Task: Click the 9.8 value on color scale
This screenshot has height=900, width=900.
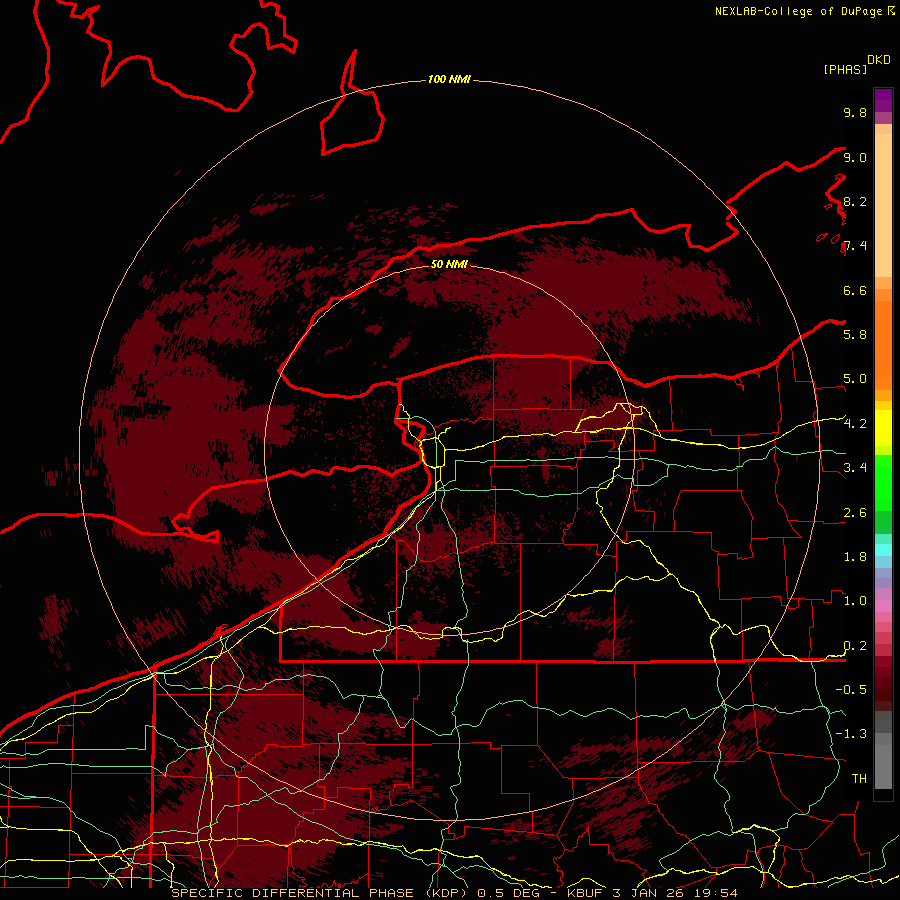Action: [x=855, y=113]
